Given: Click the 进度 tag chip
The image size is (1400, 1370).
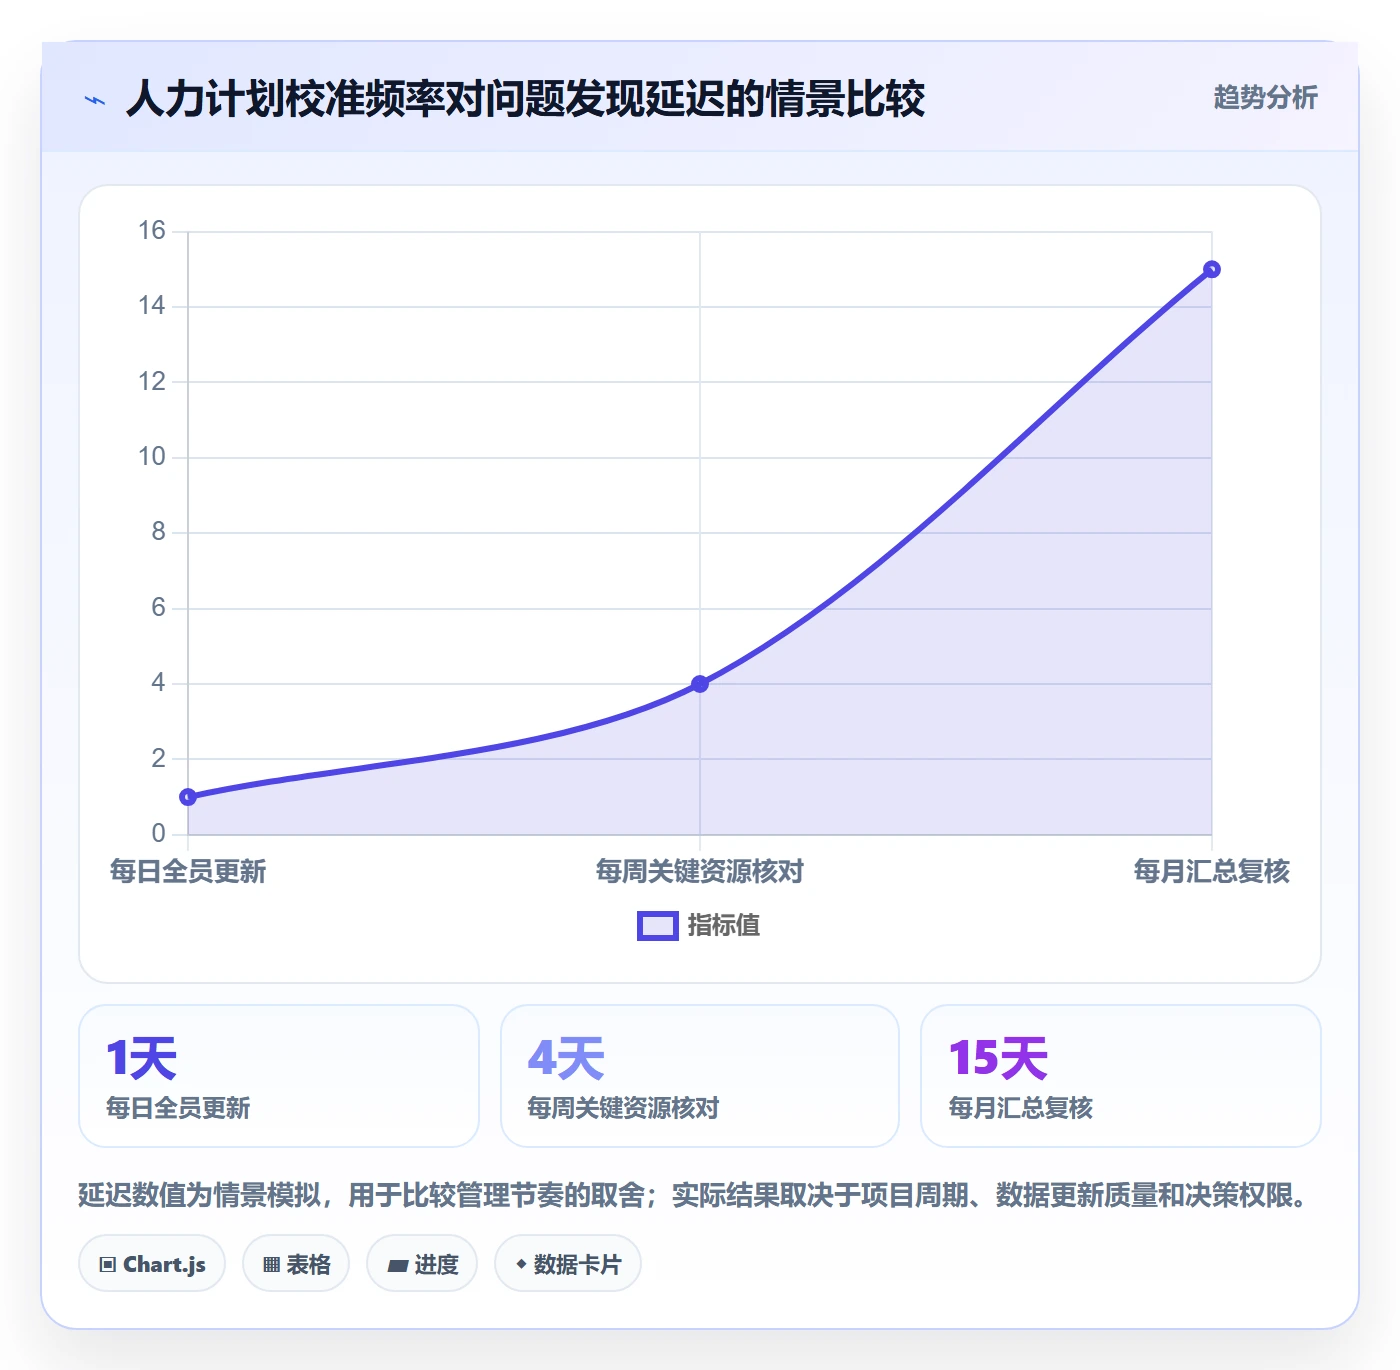Looking at the screenshot, I should point(422,1264).
